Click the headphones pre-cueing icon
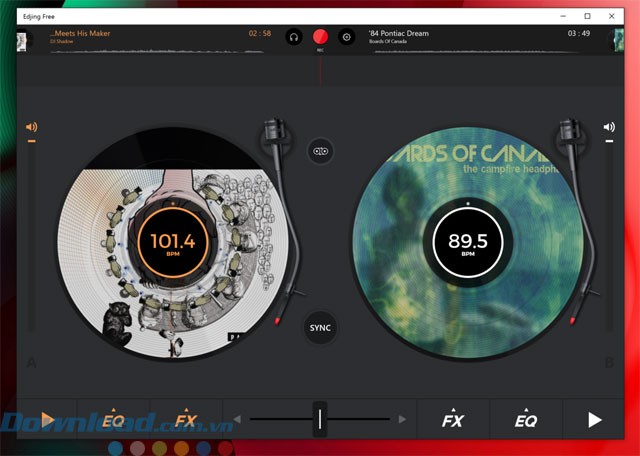640x456 pixels. click(x=294, y=37)
